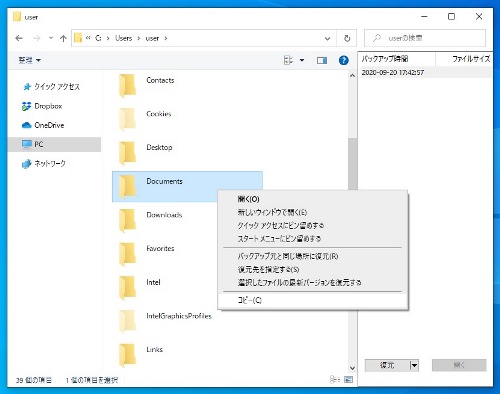
Task: Select the Cookies folder icon
Action: [x=128, y=119]
